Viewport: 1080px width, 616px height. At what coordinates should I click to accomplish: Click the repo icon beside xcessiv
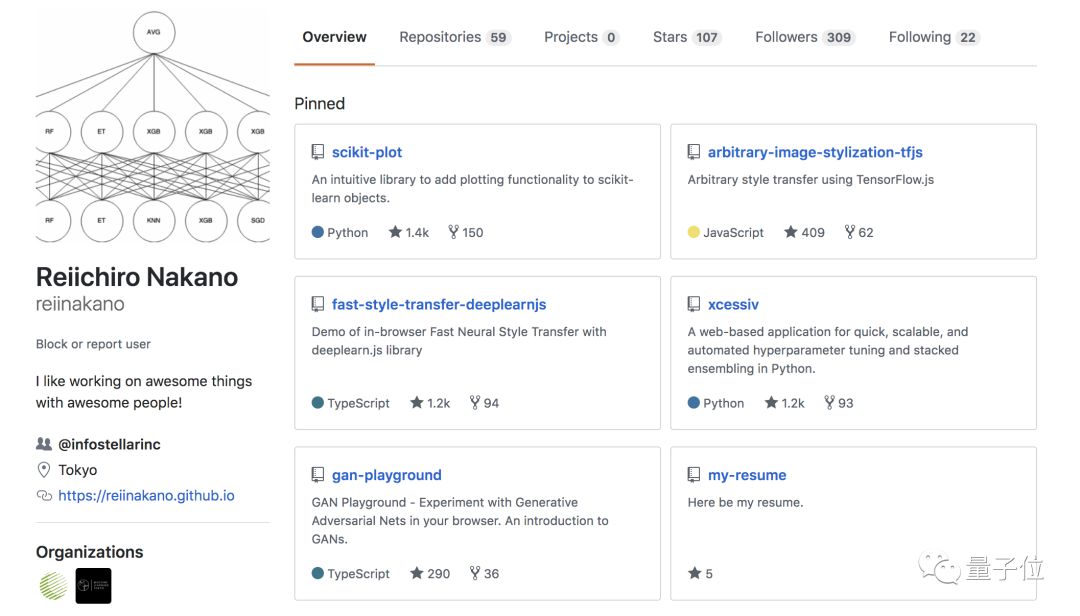(x=694, y=304)
